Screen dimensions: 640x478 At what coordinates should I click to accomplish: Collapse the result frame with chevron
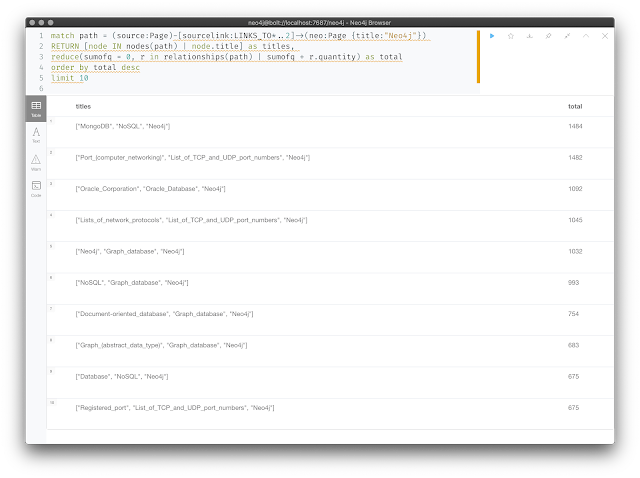[x=586, y=36]
